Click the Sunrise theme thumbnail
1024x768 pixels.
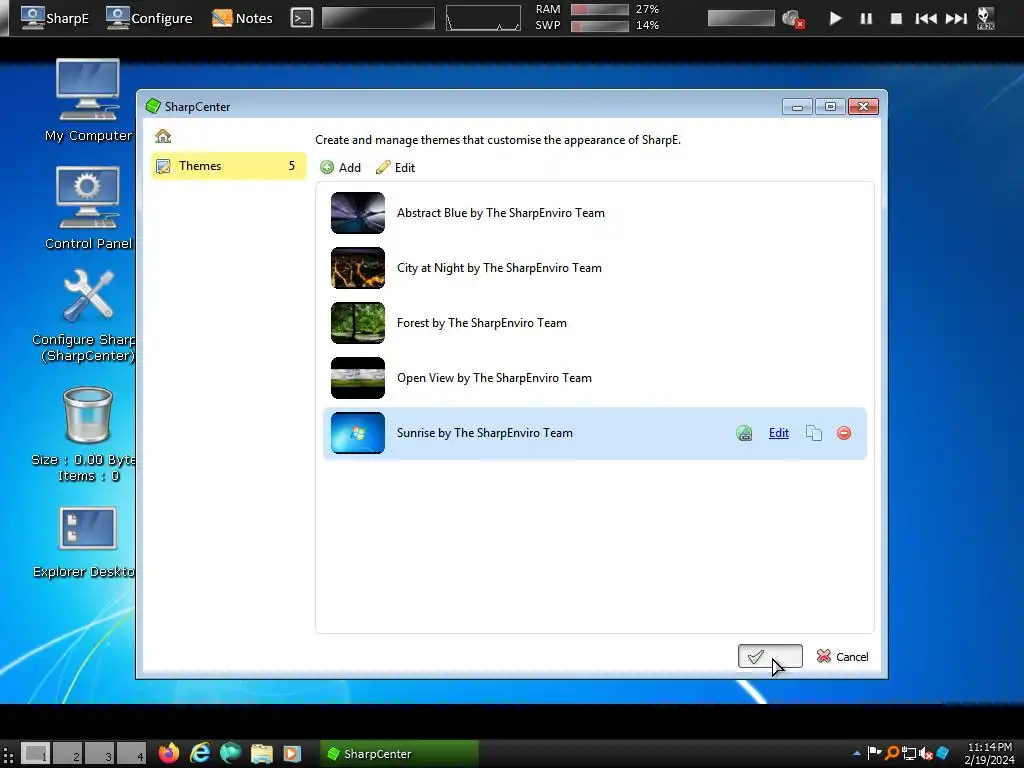[358, 433]
